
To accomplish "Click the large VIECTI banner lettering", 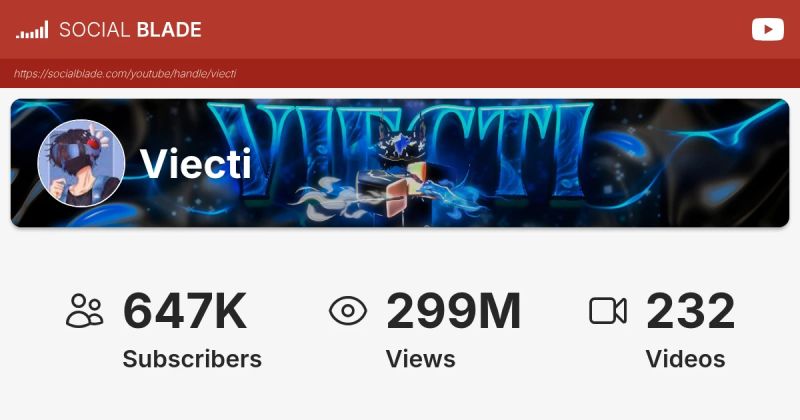I will tap(403, 151).
